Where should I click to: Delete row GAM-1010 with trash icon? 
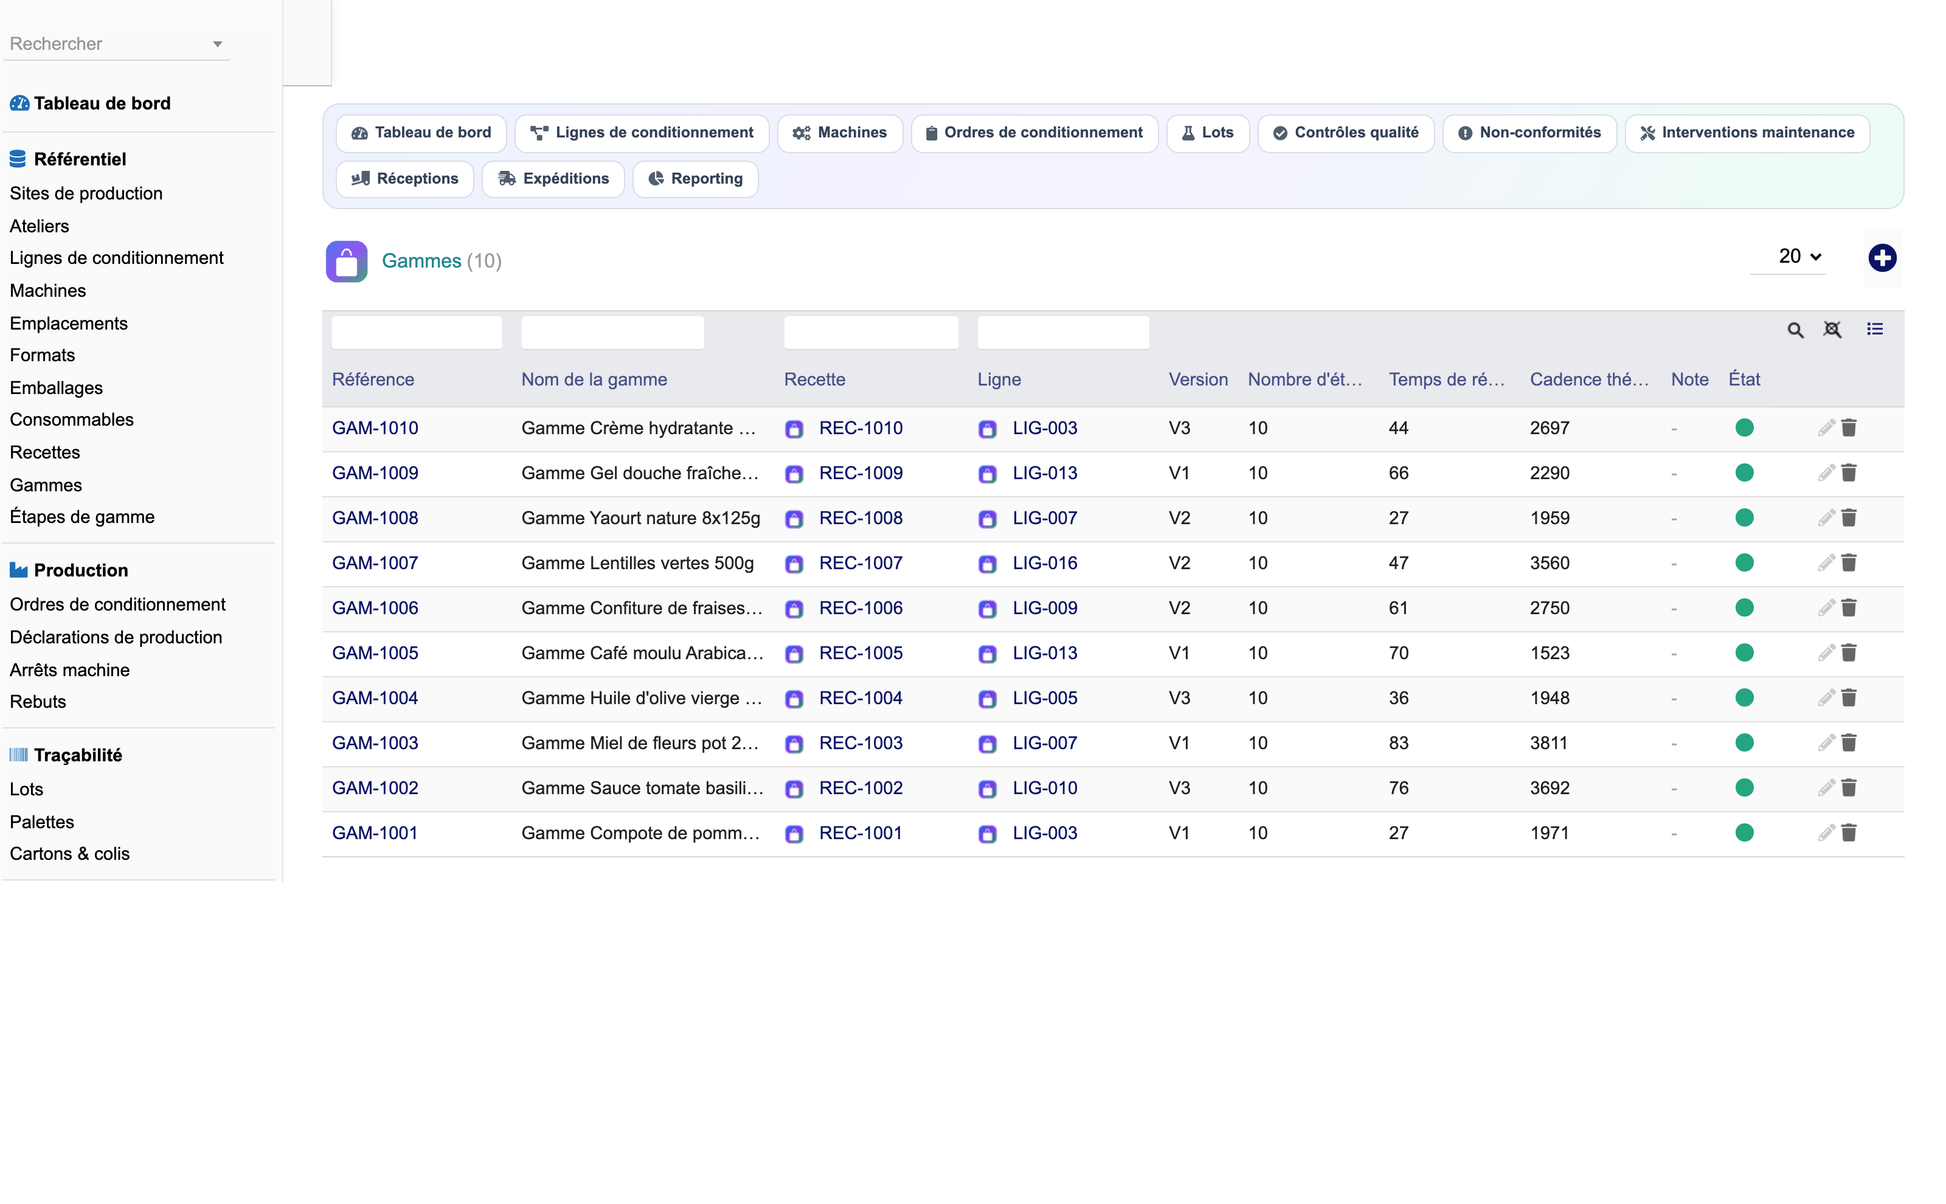pyautogui.click(x=1849, y=428)
